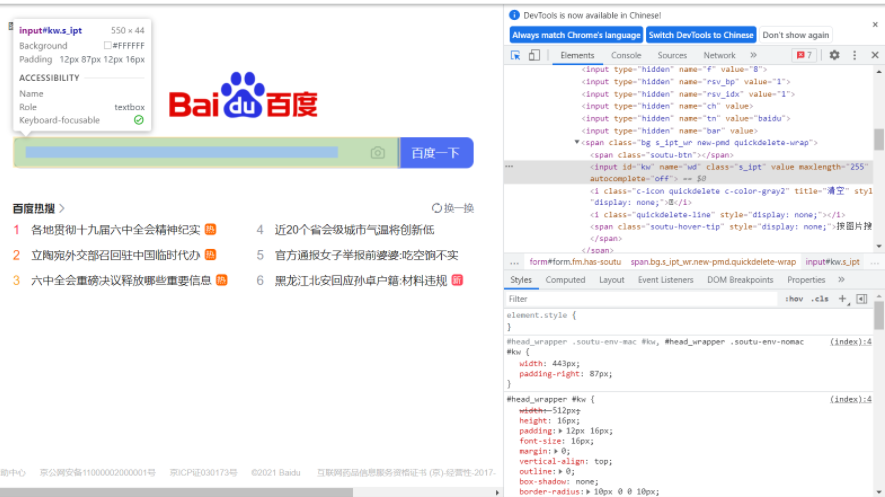Open the Layout sub-tab
885x497 pixels.
(611, 280)
